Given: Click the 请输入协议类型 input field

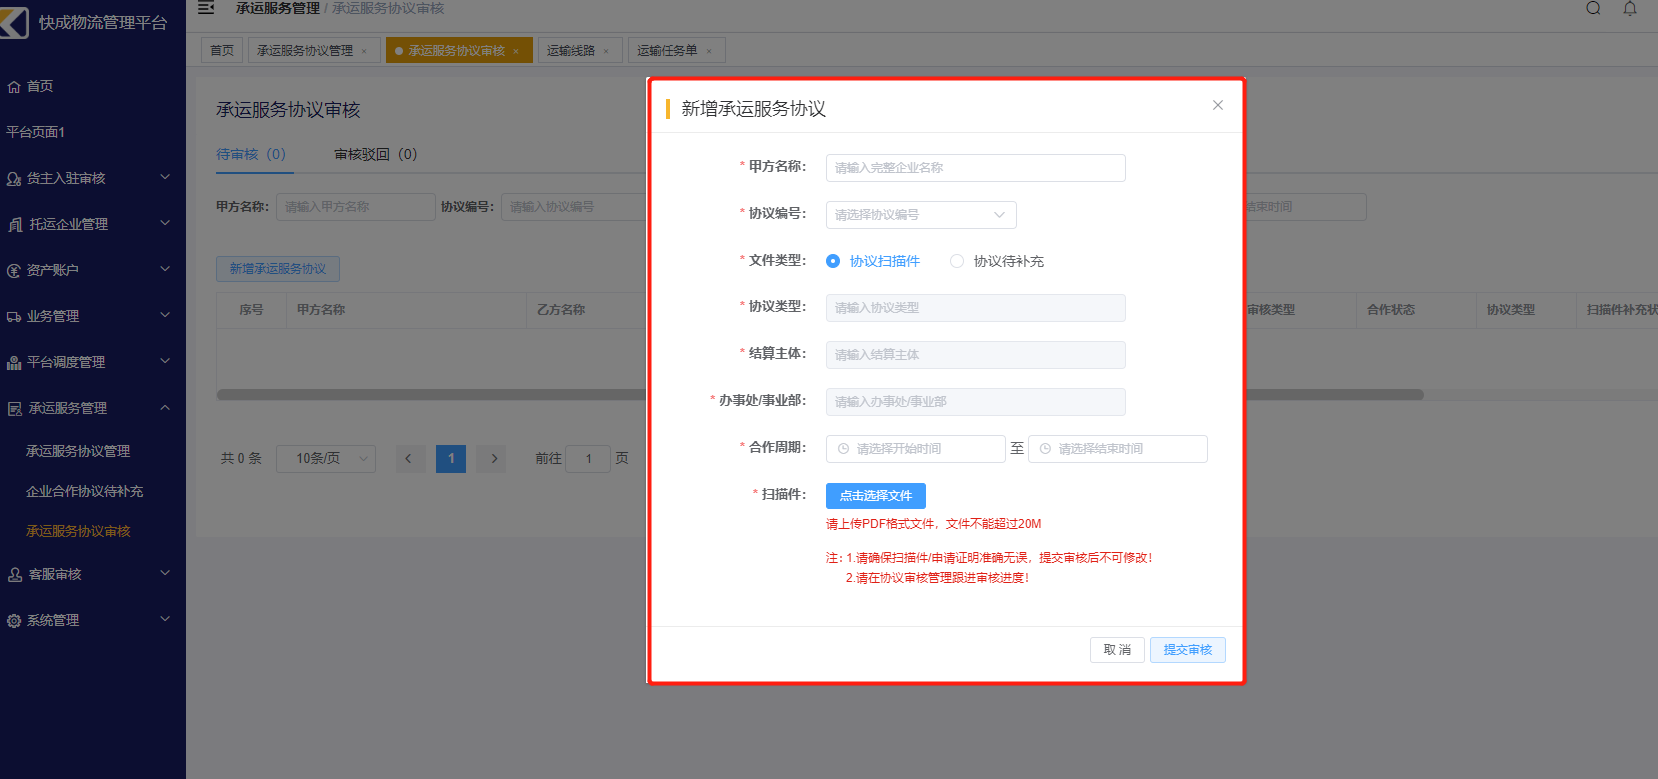Looking at the screenshot, I should pos(976,308).
